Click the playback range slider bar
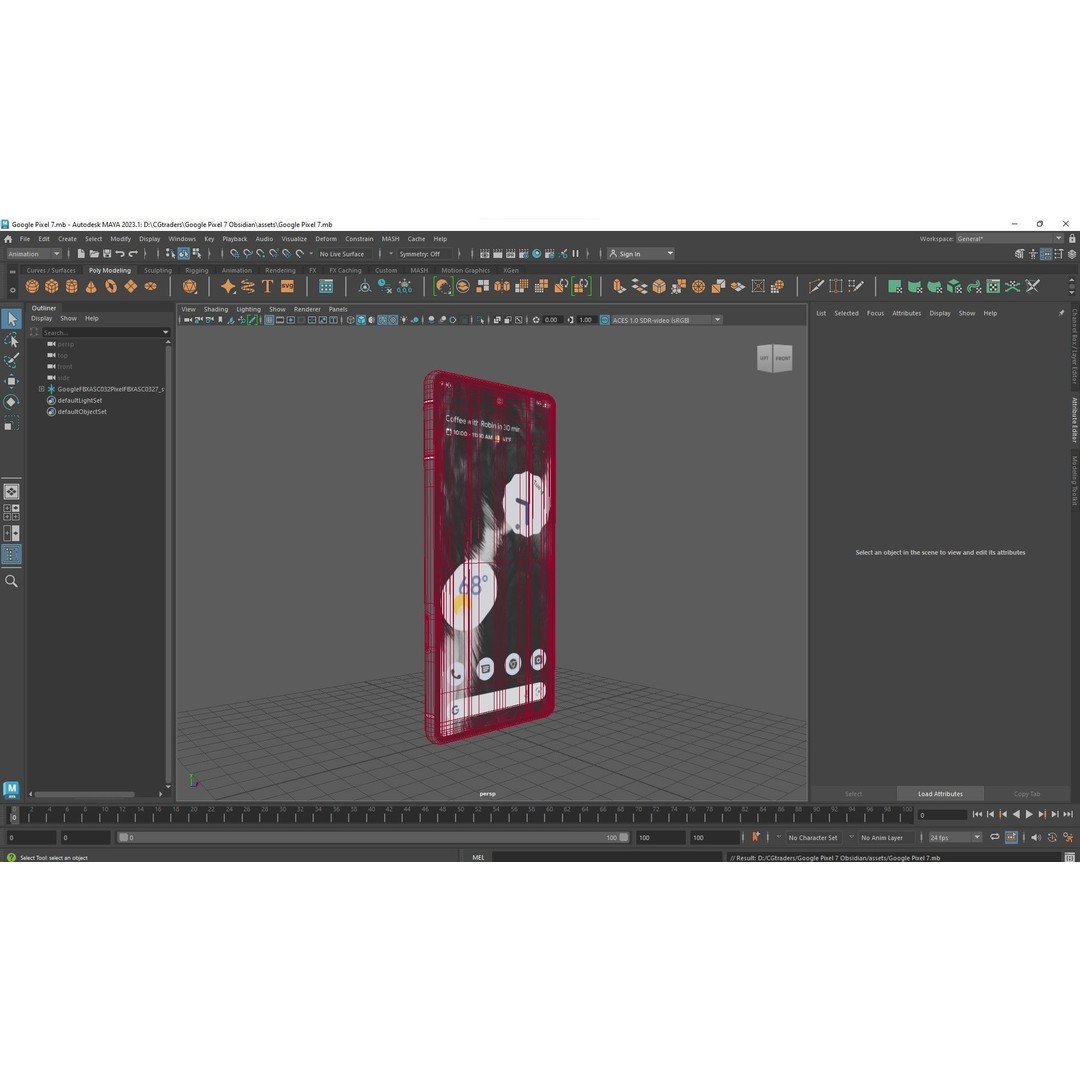Screen dimensions: 1080x1080 tap(373, 837)
